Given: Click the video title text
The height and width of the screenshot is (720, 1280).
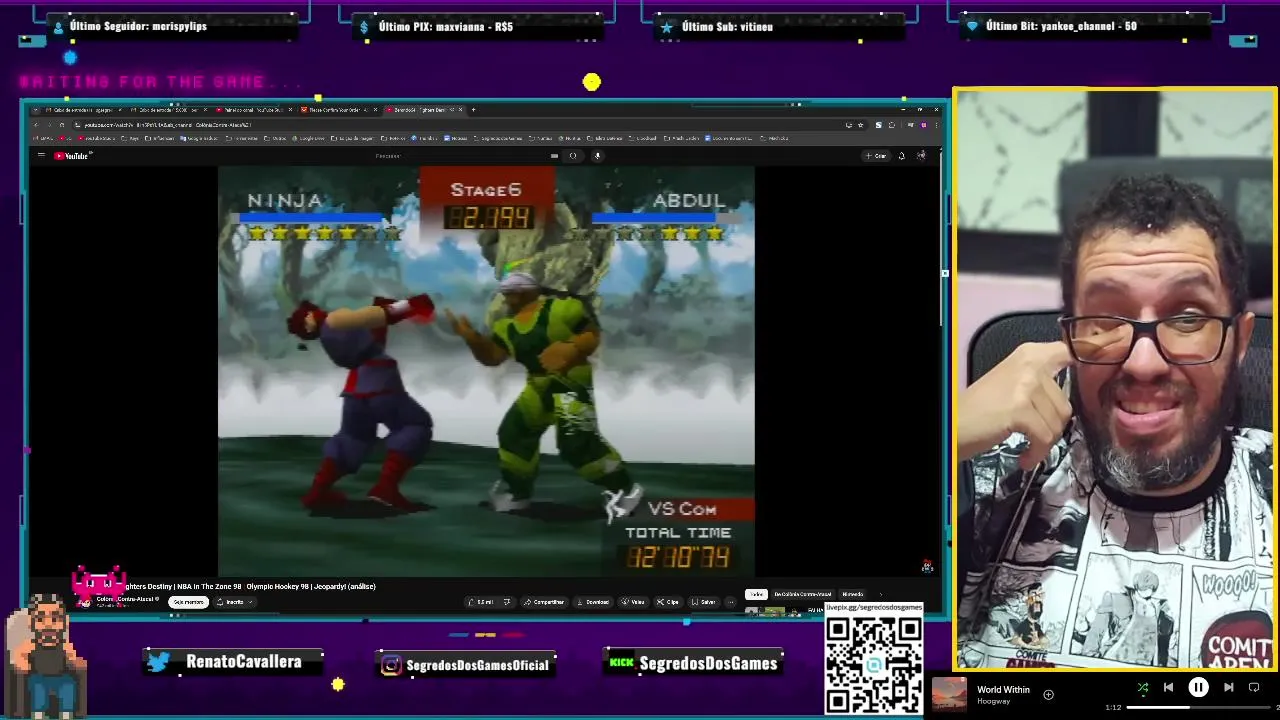Looking at the screenshot, I should (249, 587).
